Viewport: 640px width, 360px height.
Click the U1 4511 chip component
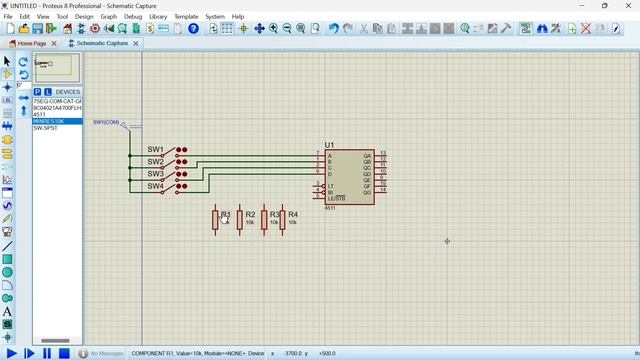(349, 177)
